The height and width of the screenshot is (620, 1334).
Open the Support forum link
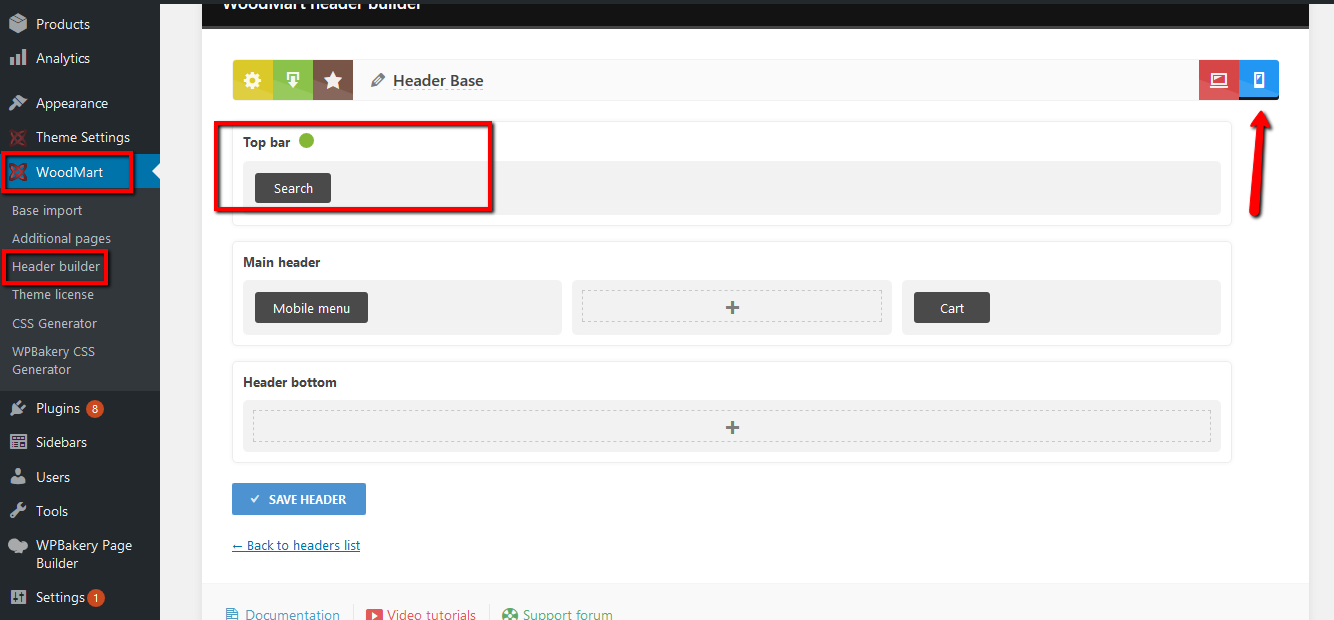[x=567, y=614]
